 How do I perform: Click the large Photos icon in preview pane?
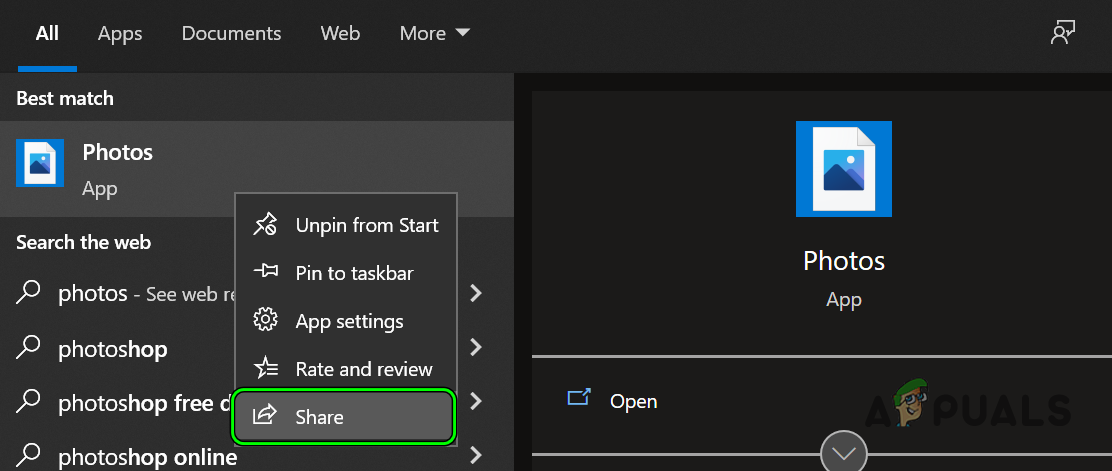click(x=844, y=169)
